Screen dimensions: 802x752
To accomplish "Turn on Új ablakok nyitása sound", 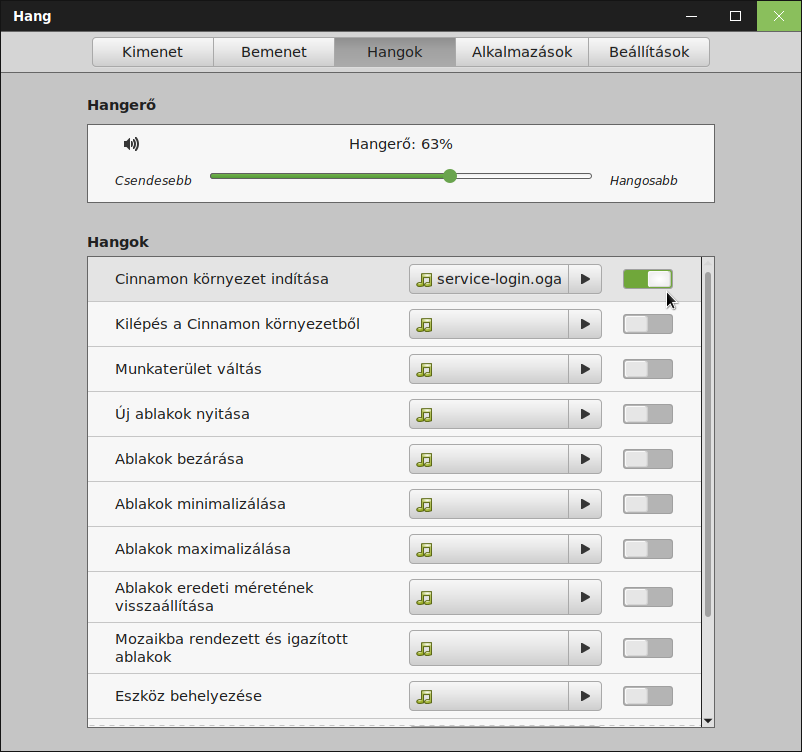I will tap(648, 414).
